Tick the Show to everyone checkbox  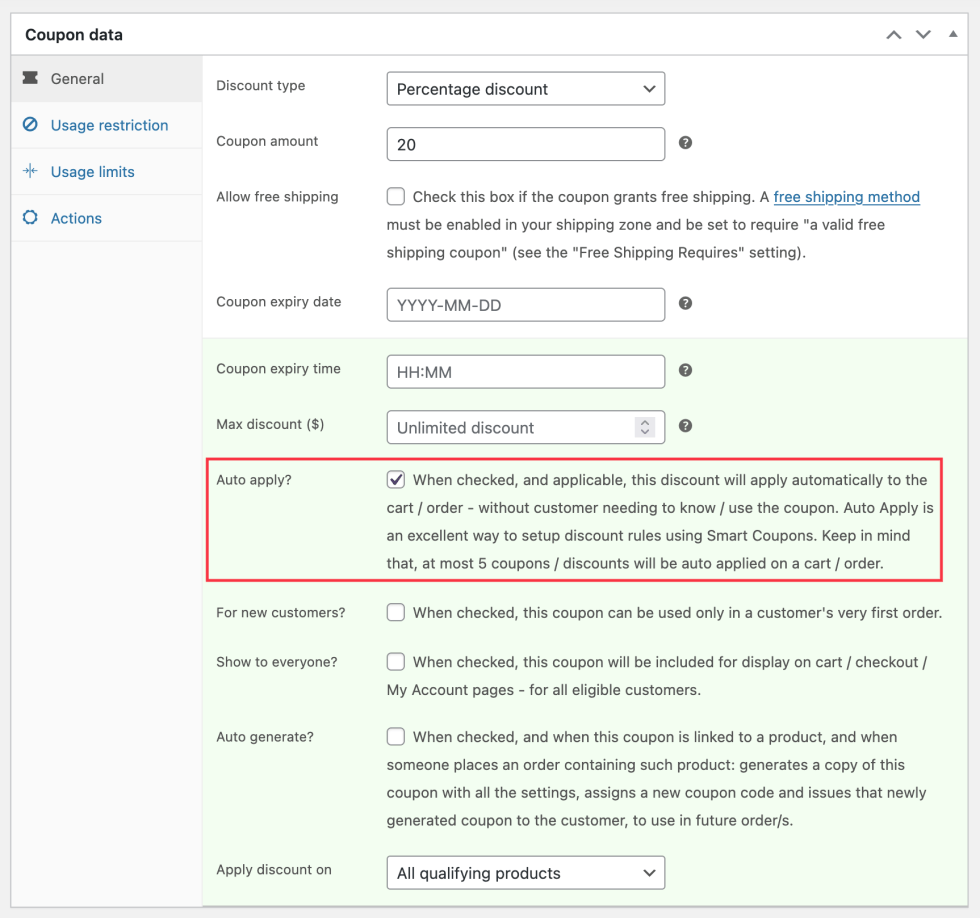point(396,662)
